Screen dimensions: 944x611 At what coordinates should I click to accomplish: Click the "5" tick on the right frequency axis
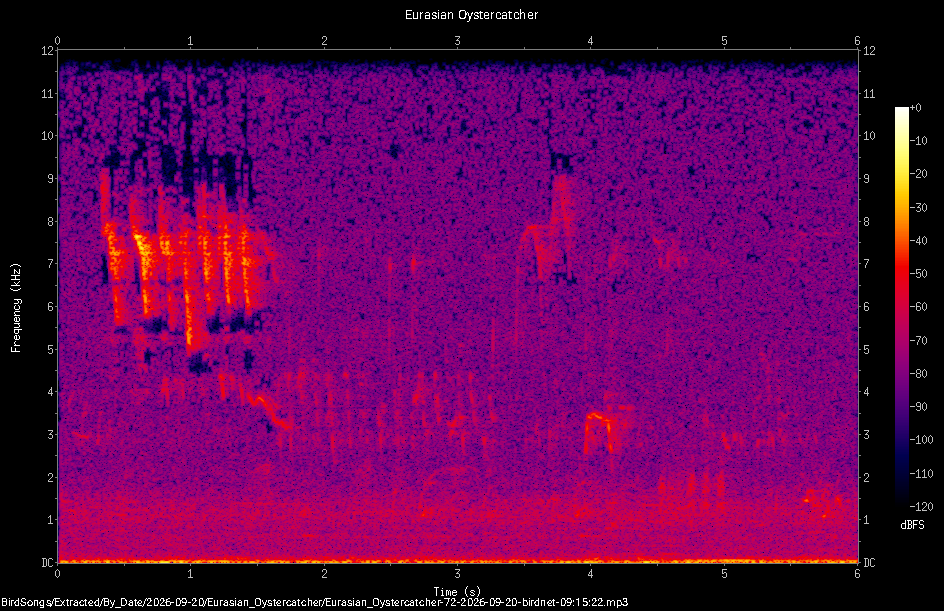867,350
